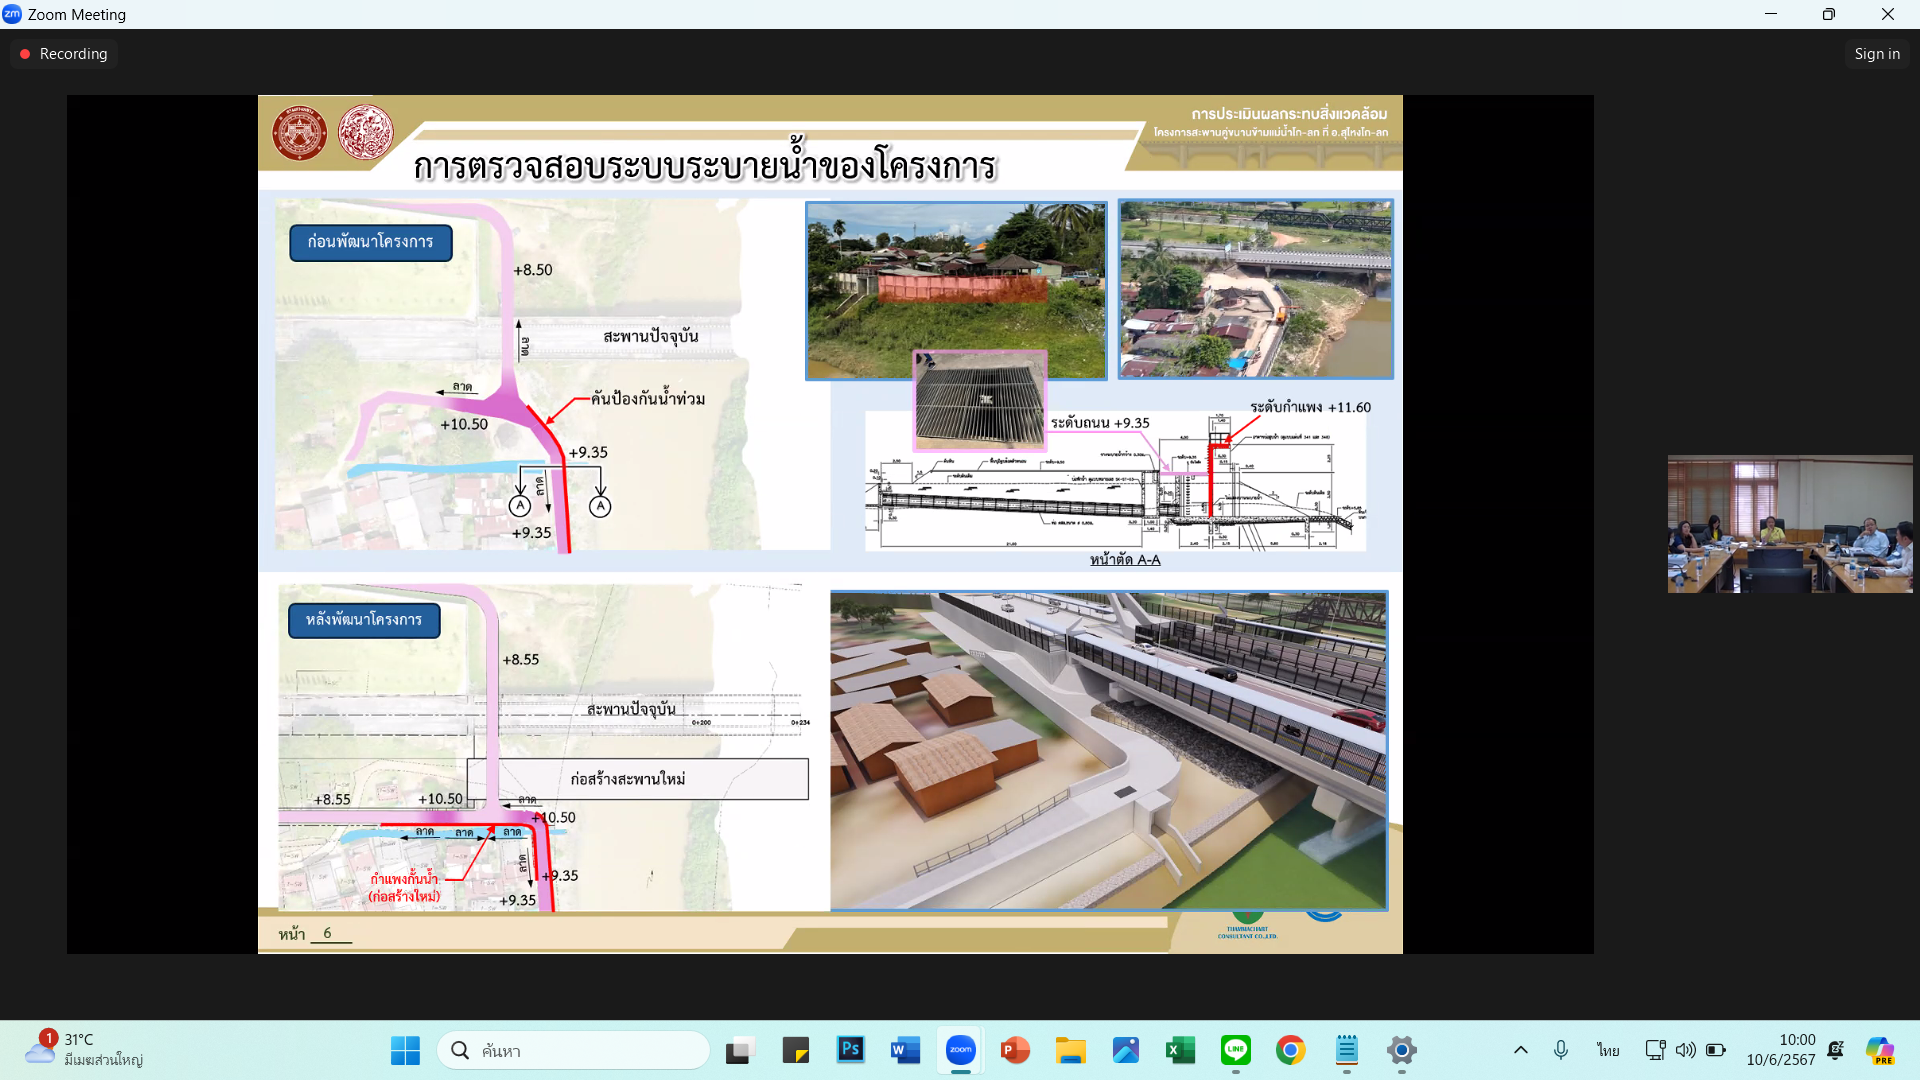Image resolution: width=1920 pixels, height=1080 pixels.
Task: Expand the hidden system tray icons chevron
Action: 1520,1050
